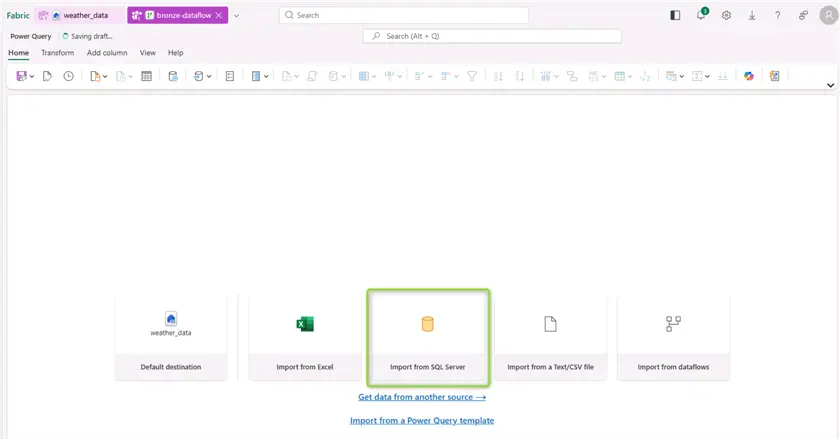Click the Import from a Text/CSV file card
Image resolution: width=840 pixels, height=439 pixels.
[550, 338]
